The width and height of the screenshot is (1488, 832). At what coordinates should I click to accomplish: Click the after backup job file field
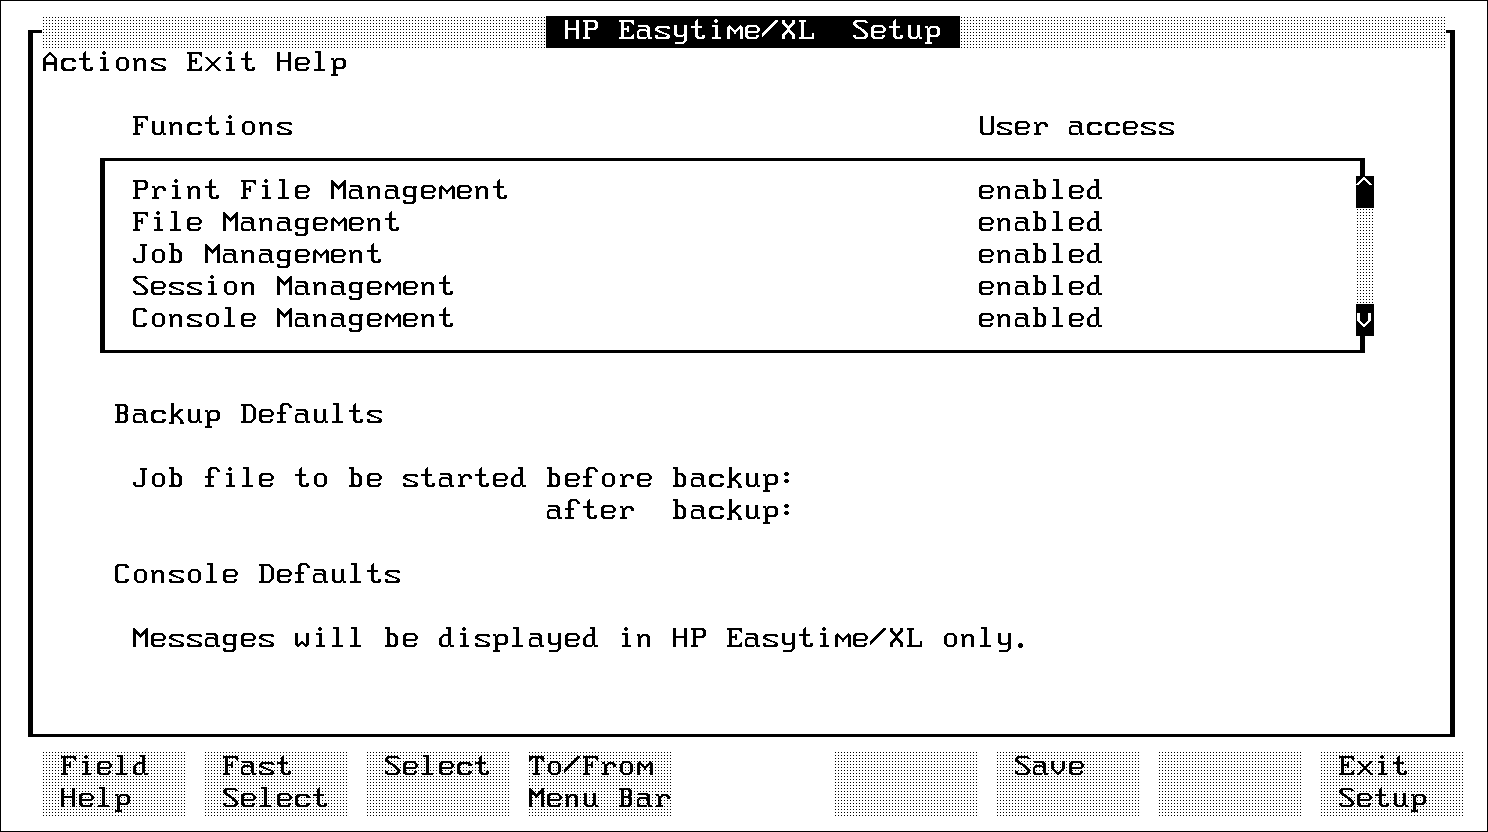[900, 511]
